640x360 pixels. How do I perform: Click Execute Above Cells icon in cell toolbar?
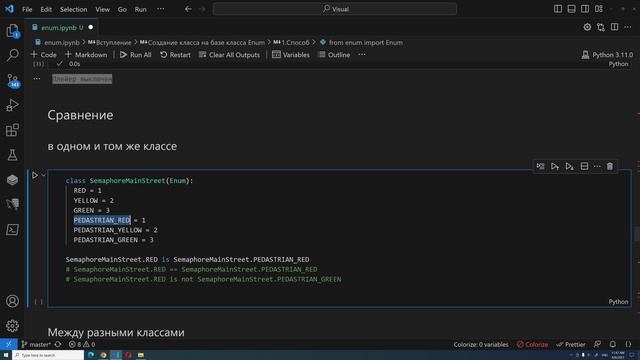[x=555, y=167]
